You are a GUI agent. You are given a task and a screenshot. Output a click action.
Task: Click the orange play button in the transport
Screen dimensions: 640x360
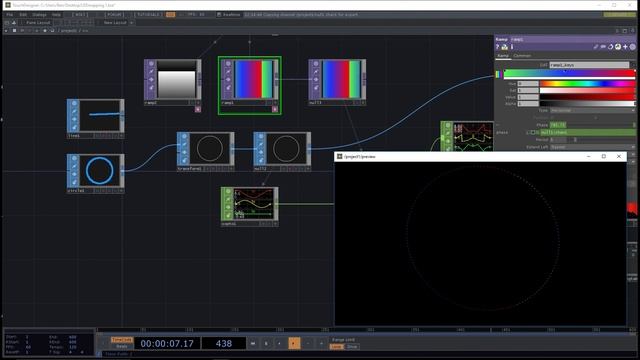click(x=294, y=344)
